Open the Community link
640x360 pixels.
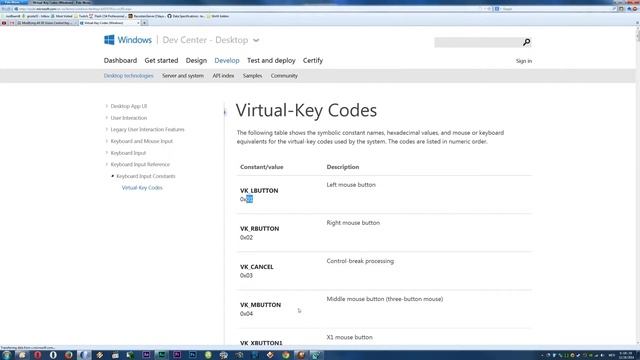pyautogui.click(x=284, y=76)
